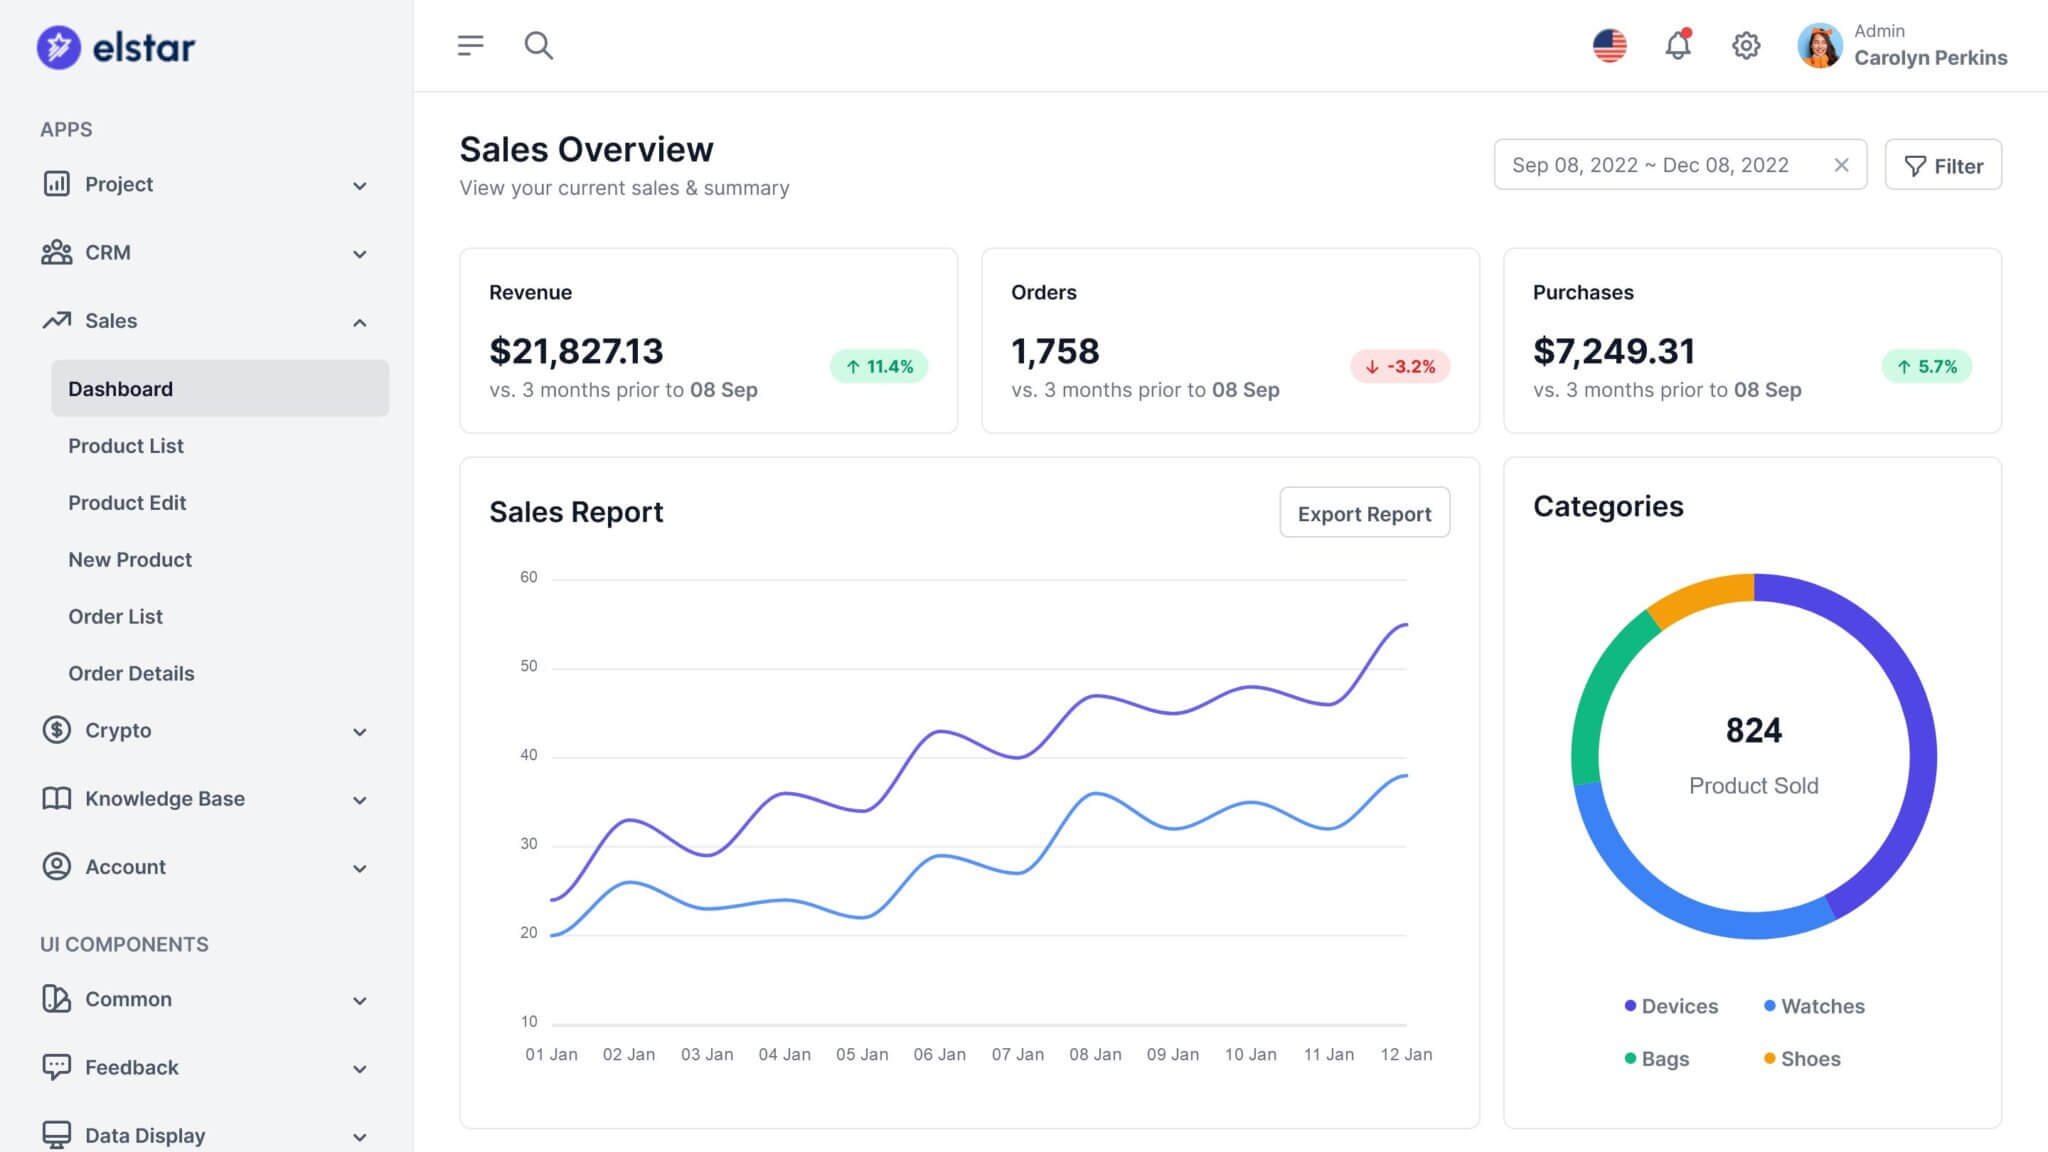Expand the Project menu chevron
The height and width of the screenshot is (1152, 2048).
360,186
